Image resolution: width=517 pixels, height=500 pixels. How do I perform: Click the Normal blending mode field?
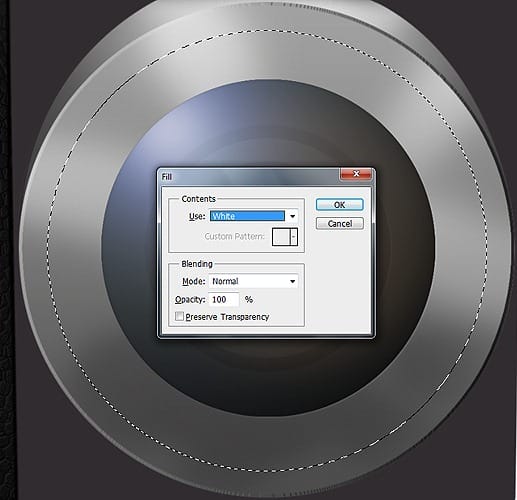tap(253, 281)
